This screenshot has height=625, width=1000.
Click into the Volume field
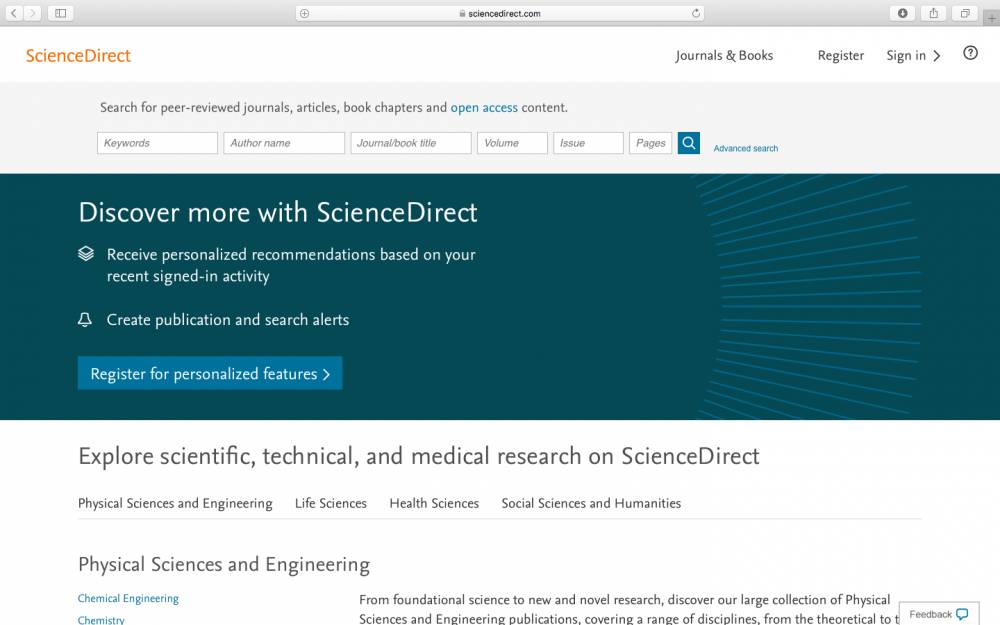[x=512, y=143]
